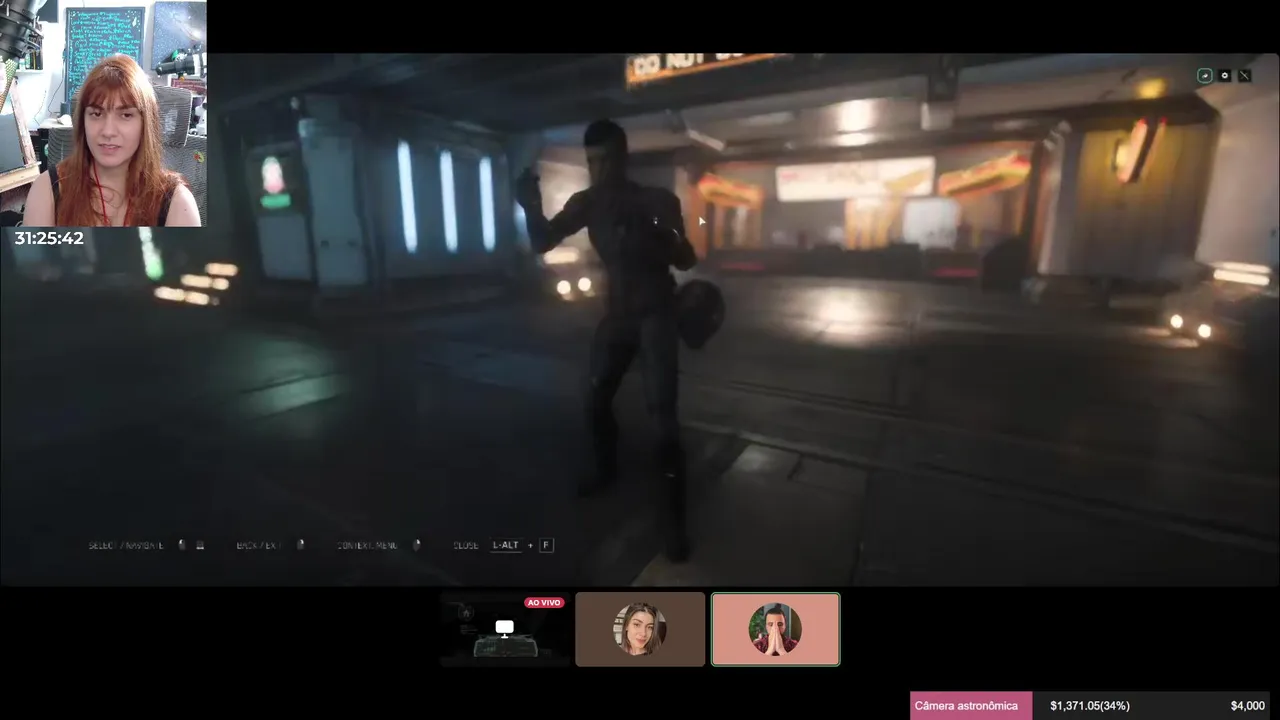Image resolution: width=1280 pixels, height=720 pixels.
Task: Click the X close icon in game overlay
Action: (x=1245, y=75)
